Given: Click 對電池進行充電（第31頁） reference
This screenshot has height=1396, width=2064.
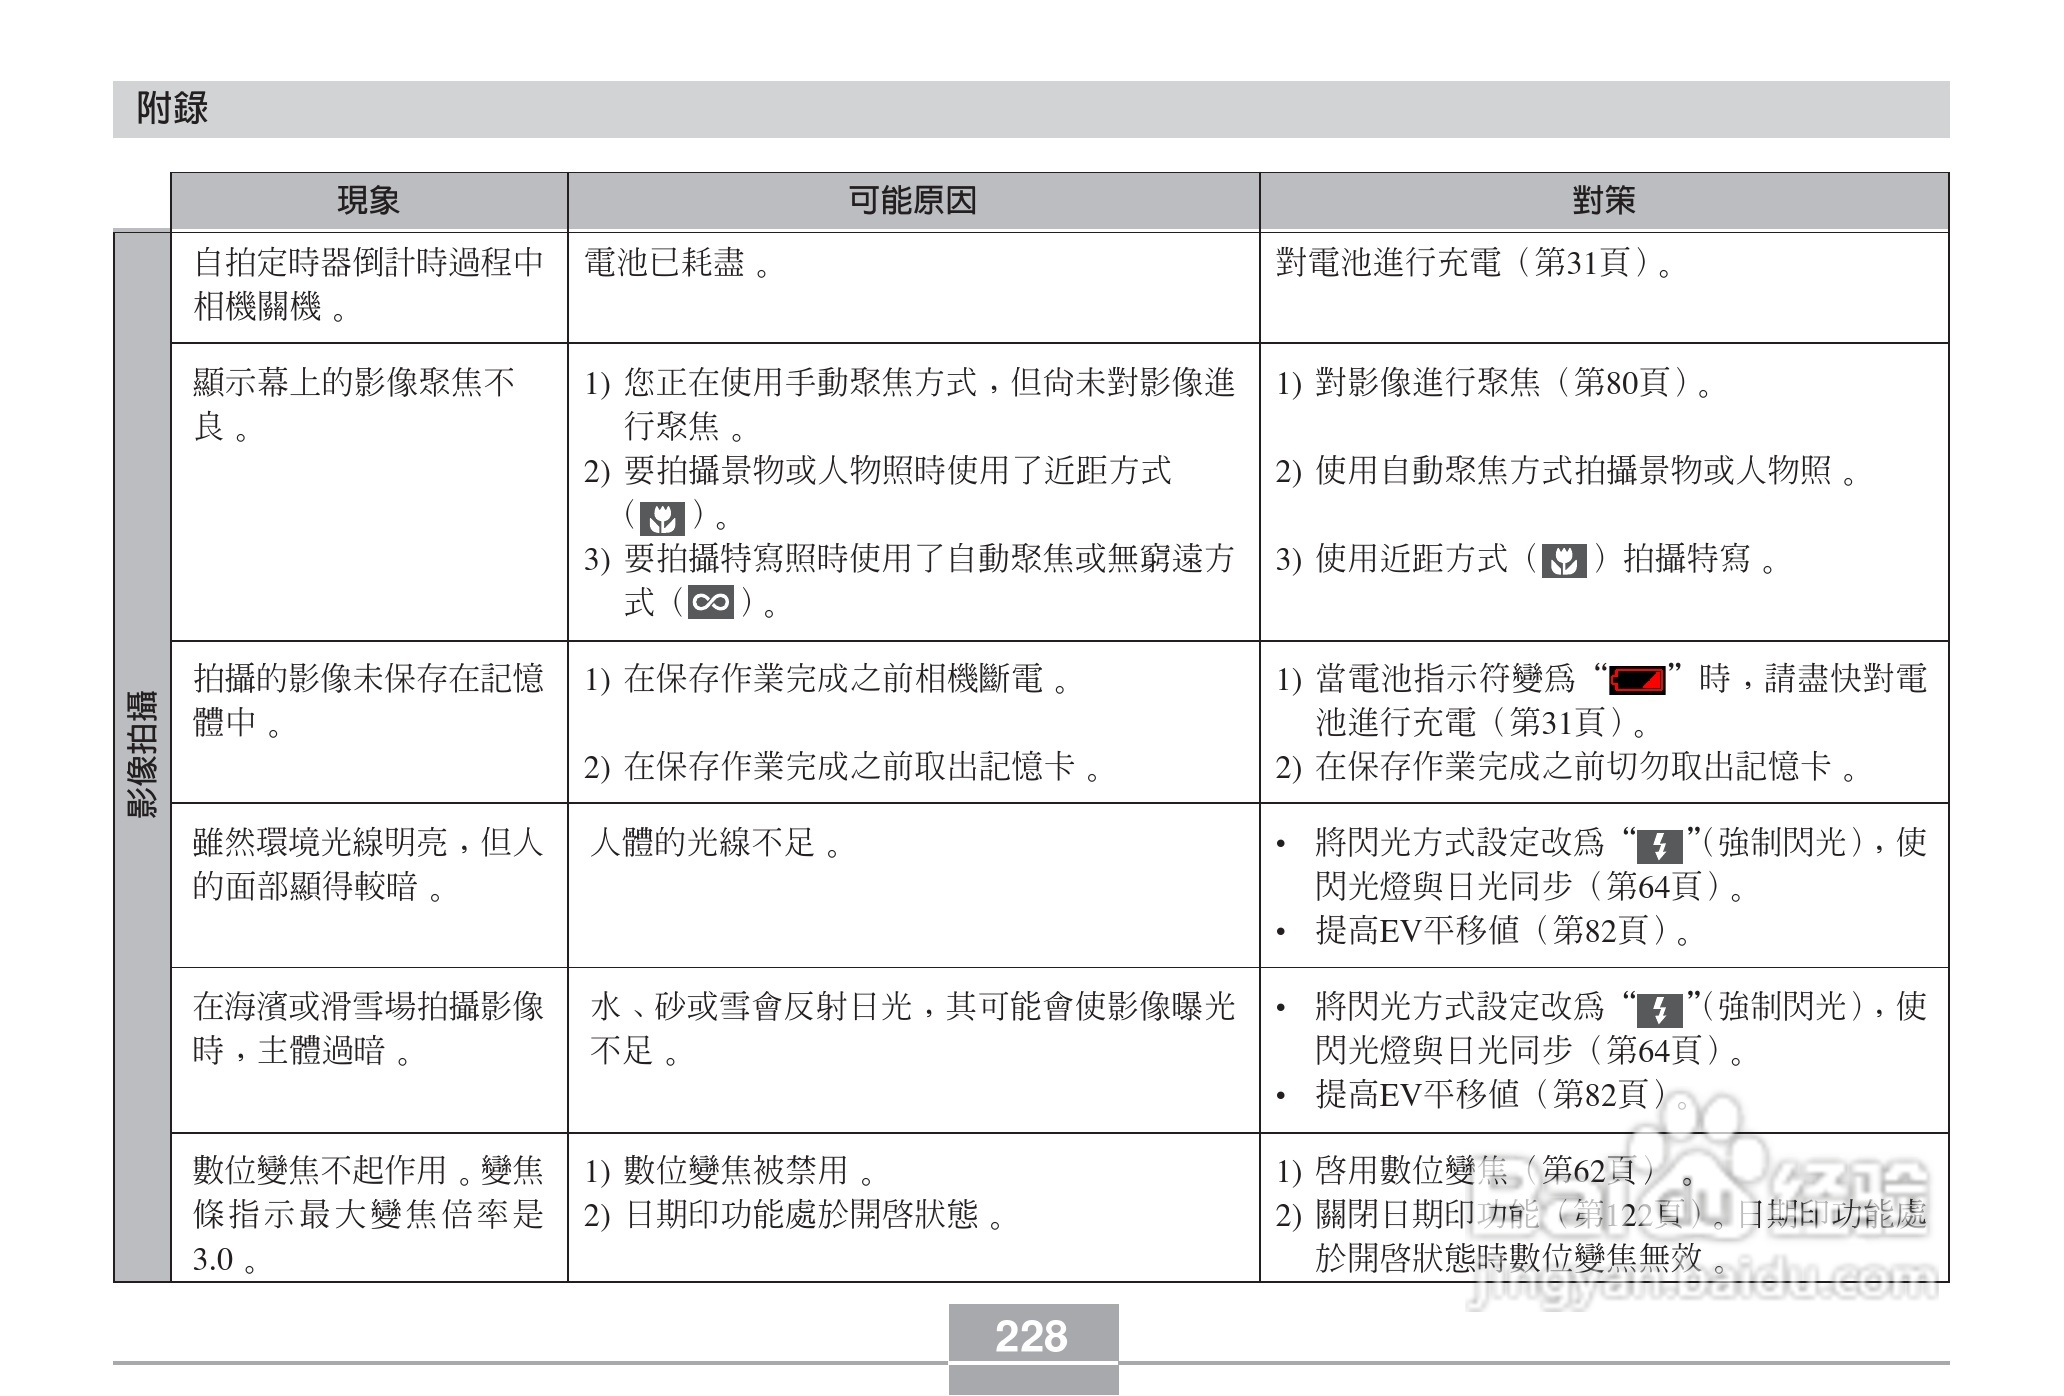Looking at the screenshot, I should tap(1462, 263).
